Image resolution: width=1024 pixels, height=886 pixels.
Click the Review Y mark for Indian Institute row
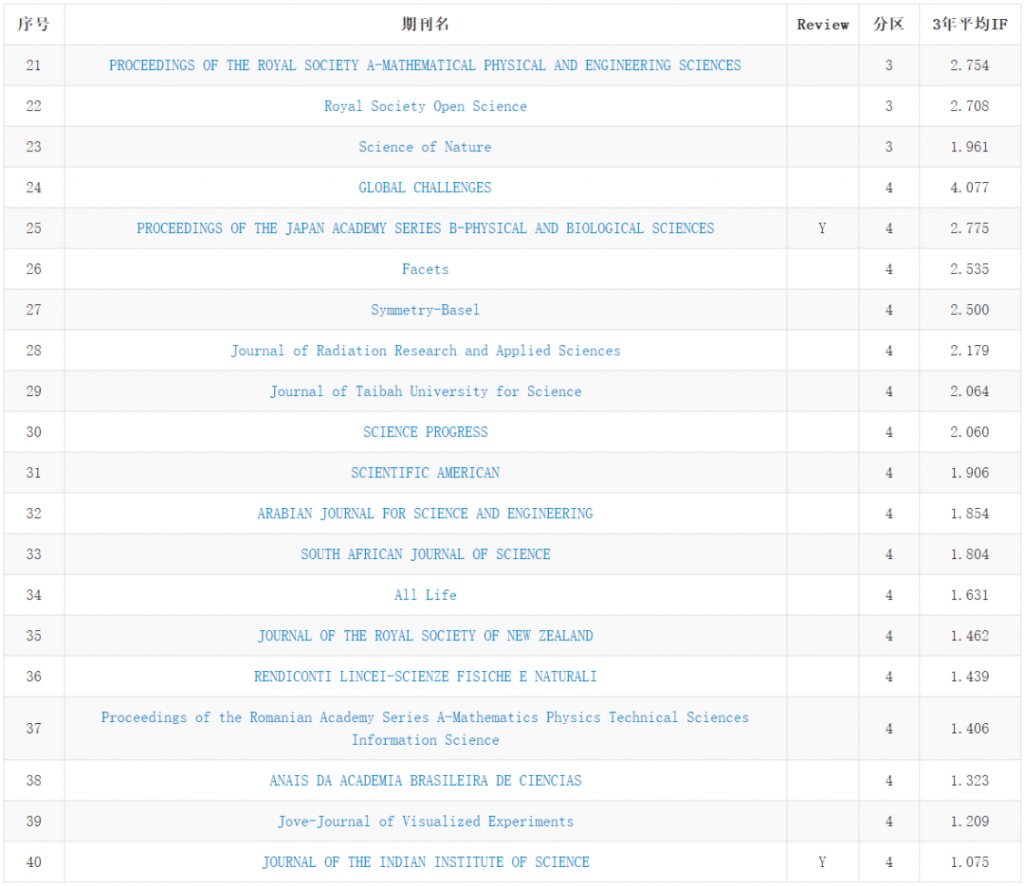pyautogui.click(x=822, y=862)
